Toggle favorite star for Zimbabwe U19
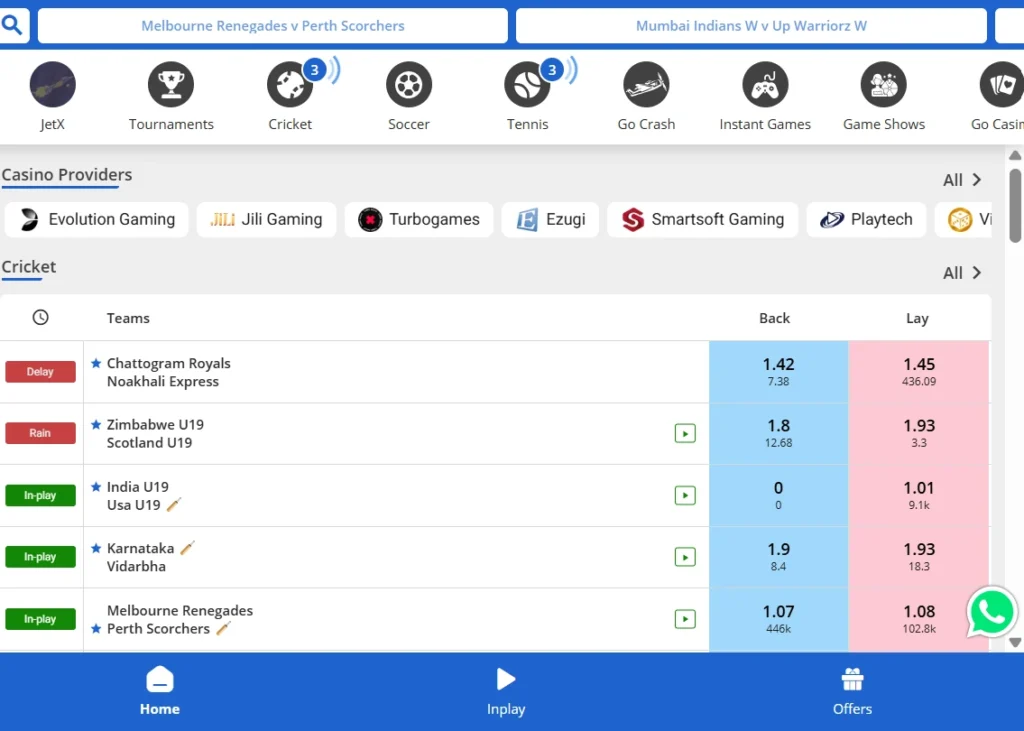Viewport: 1024px width, 731px height. (96, 425)
